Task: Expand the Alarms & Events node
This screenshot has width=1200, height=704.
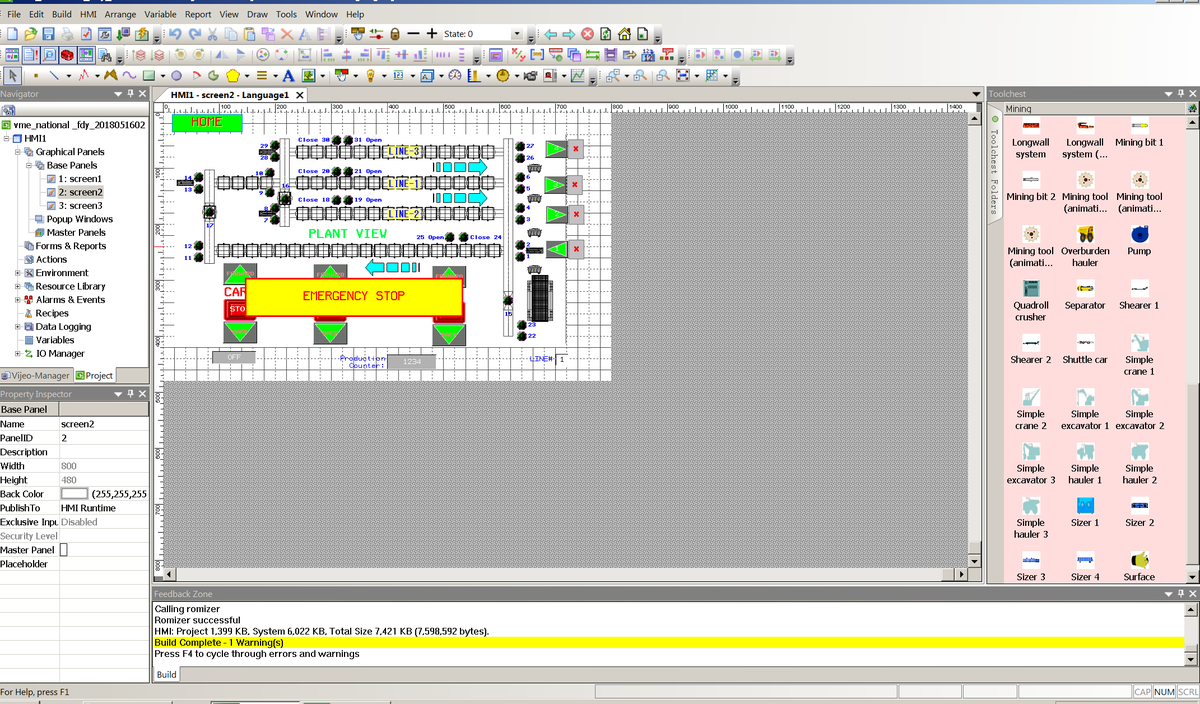Action: [18, 300]
